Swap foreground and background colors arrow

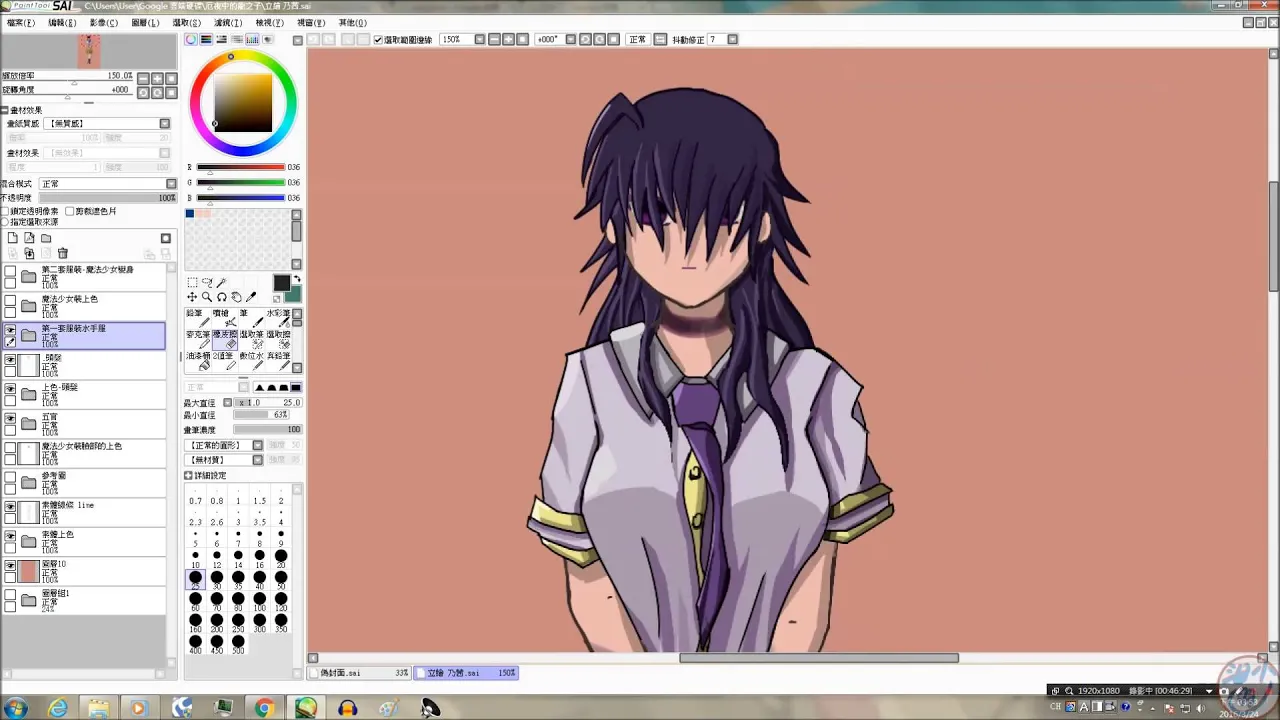coord(297,280)
